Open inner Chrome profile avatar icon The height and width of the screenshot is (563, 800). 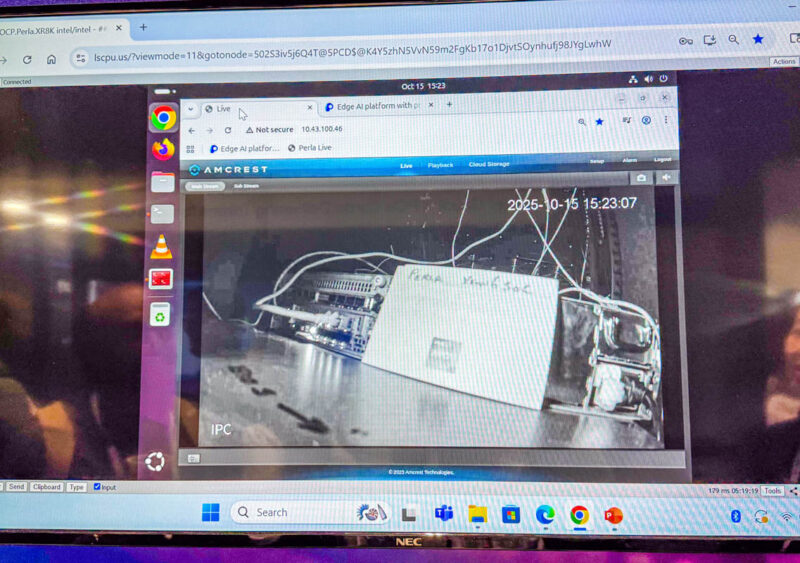[646, 120]
